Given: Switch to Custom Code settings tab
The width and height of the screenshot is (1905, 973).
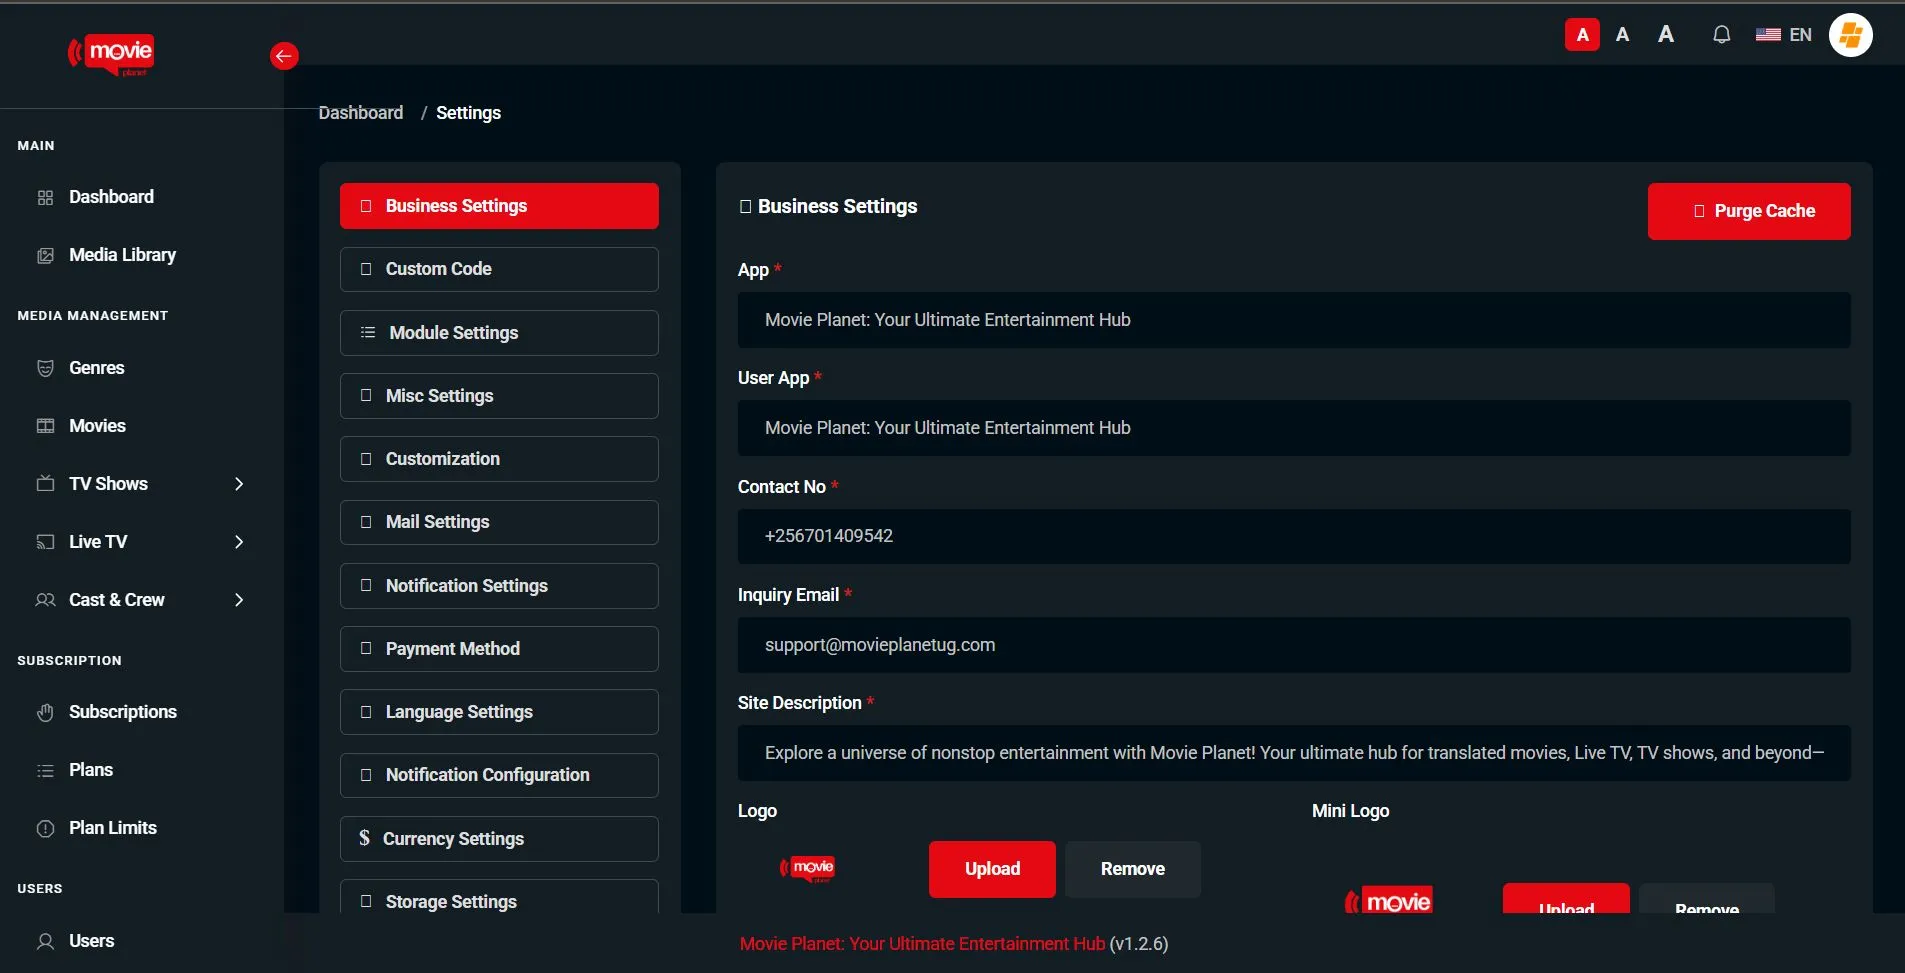Looking at the screenshot, I should [x=499, y=269].
